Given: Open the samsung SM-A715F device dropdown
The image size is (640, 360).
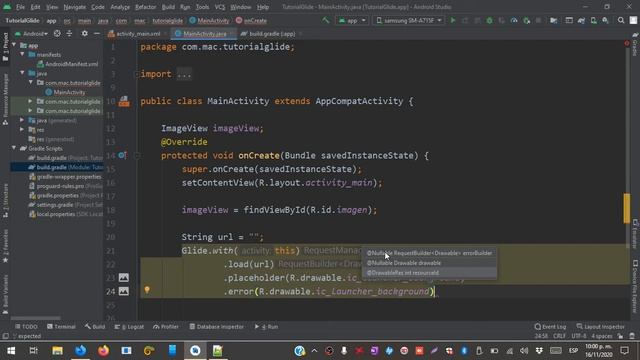Looking at the screenshot, I should pyautogui.click(x=409, y=20).
